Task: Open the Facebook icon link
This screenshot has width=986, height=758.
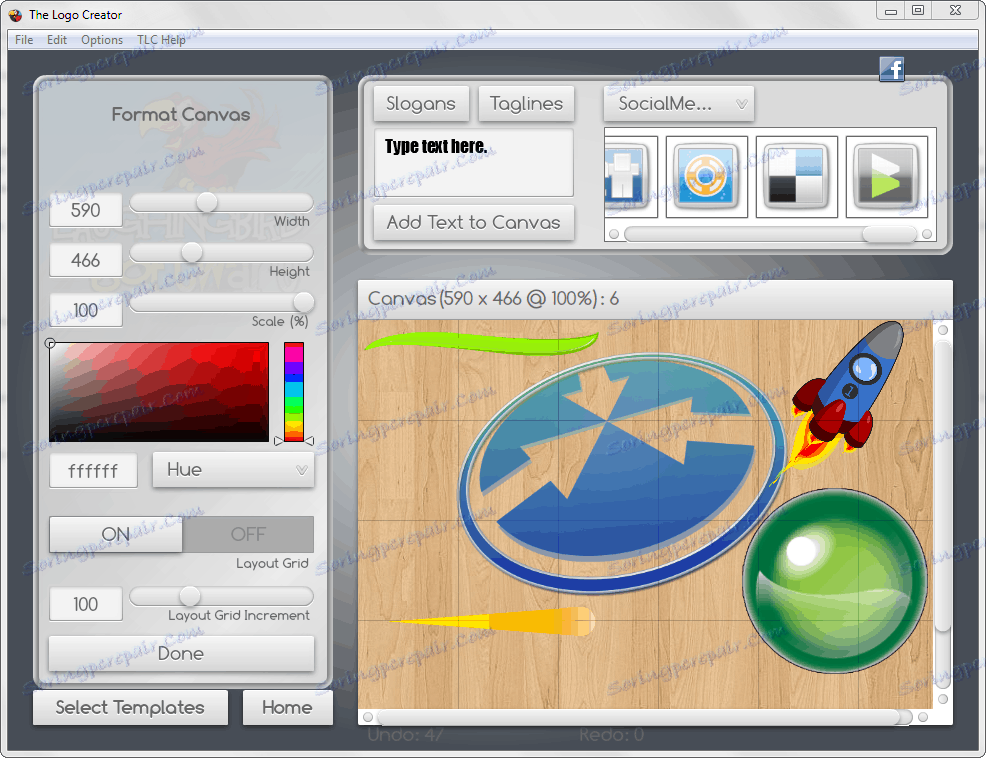Action: (x=891, y=69)
